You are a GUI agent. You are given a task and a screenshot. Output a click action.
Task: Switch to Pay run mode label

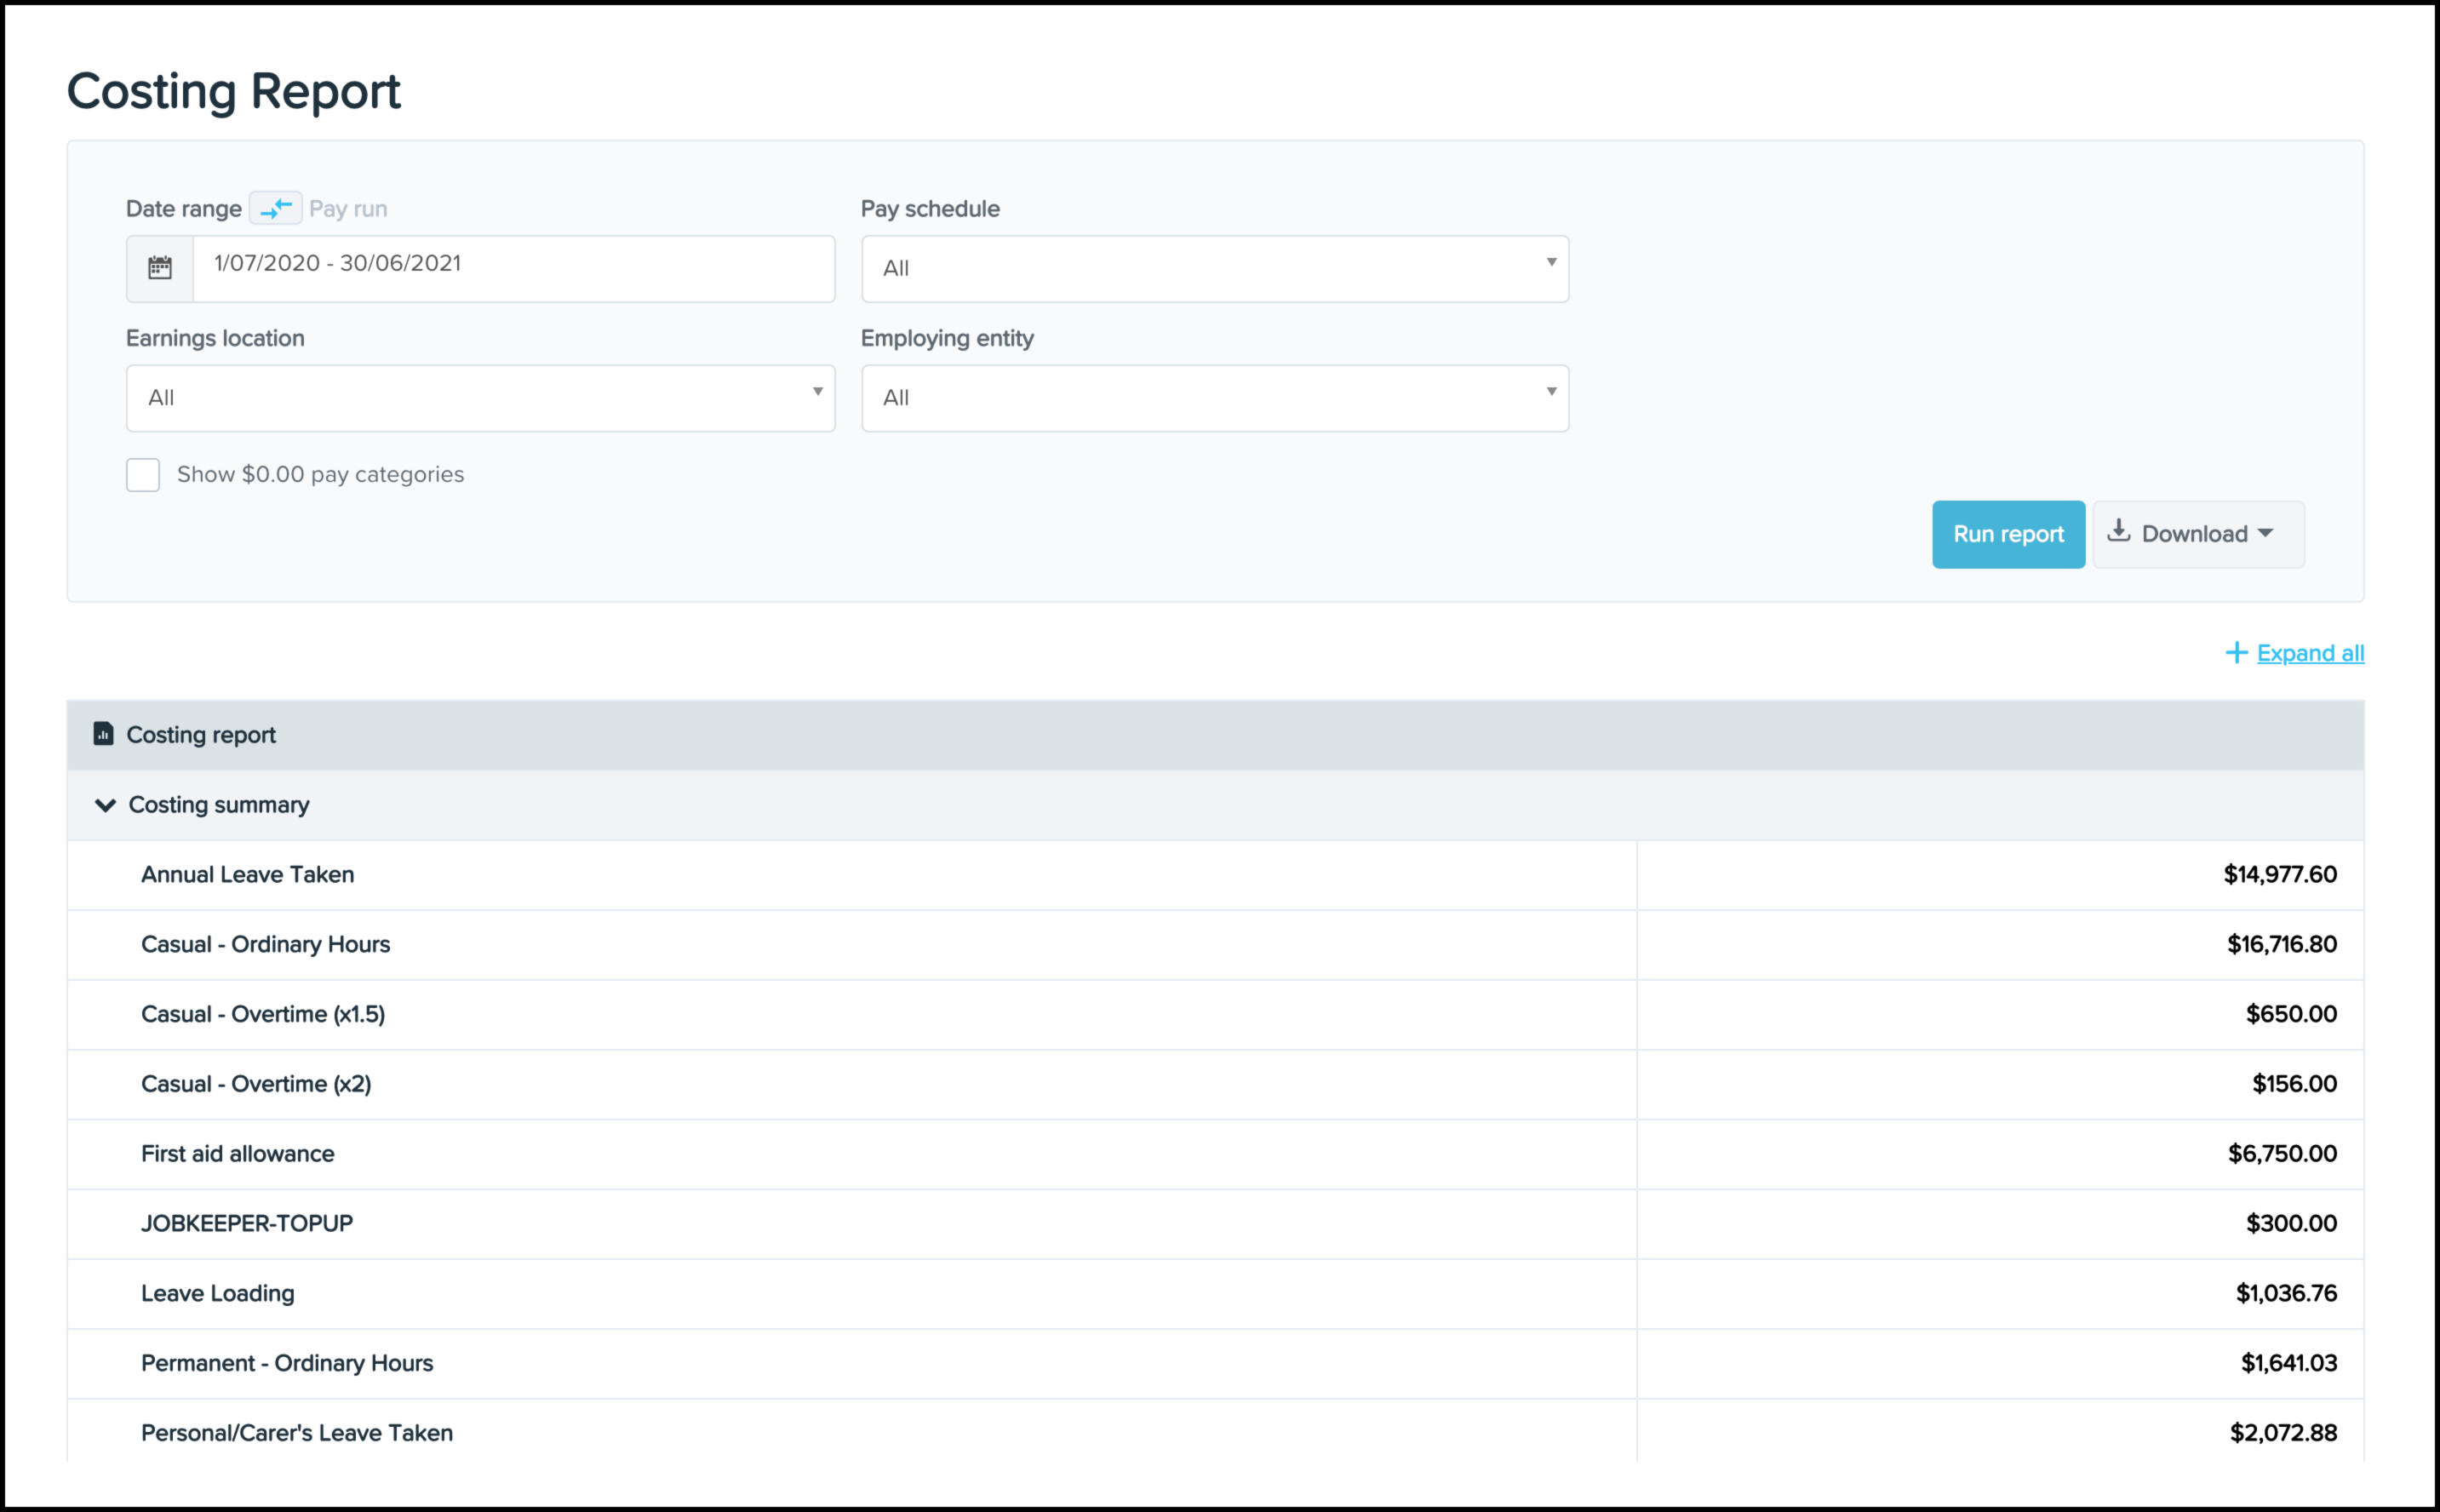348,209
